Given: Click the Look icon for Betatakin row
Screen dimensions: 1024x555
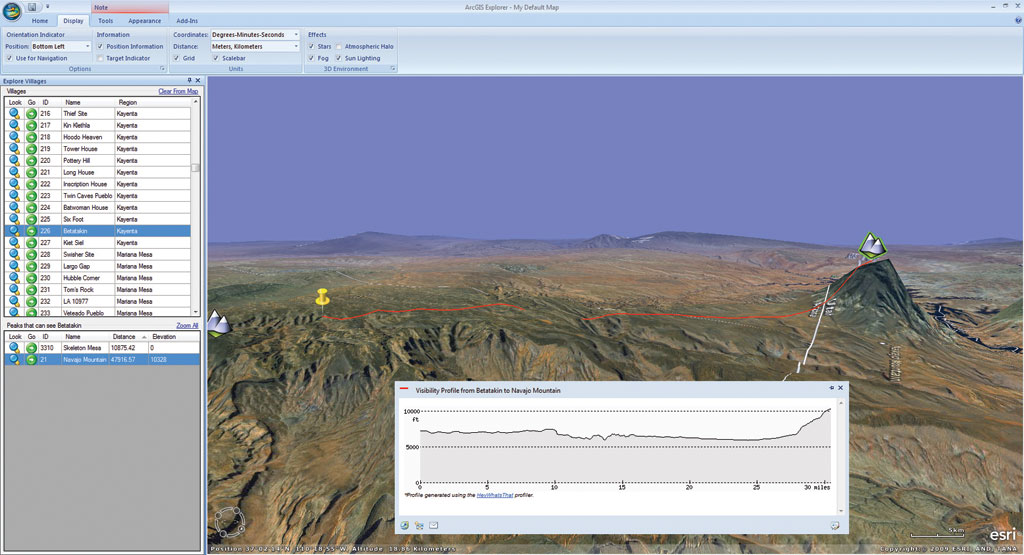Looking at the screenshot, I should [14, 231].
